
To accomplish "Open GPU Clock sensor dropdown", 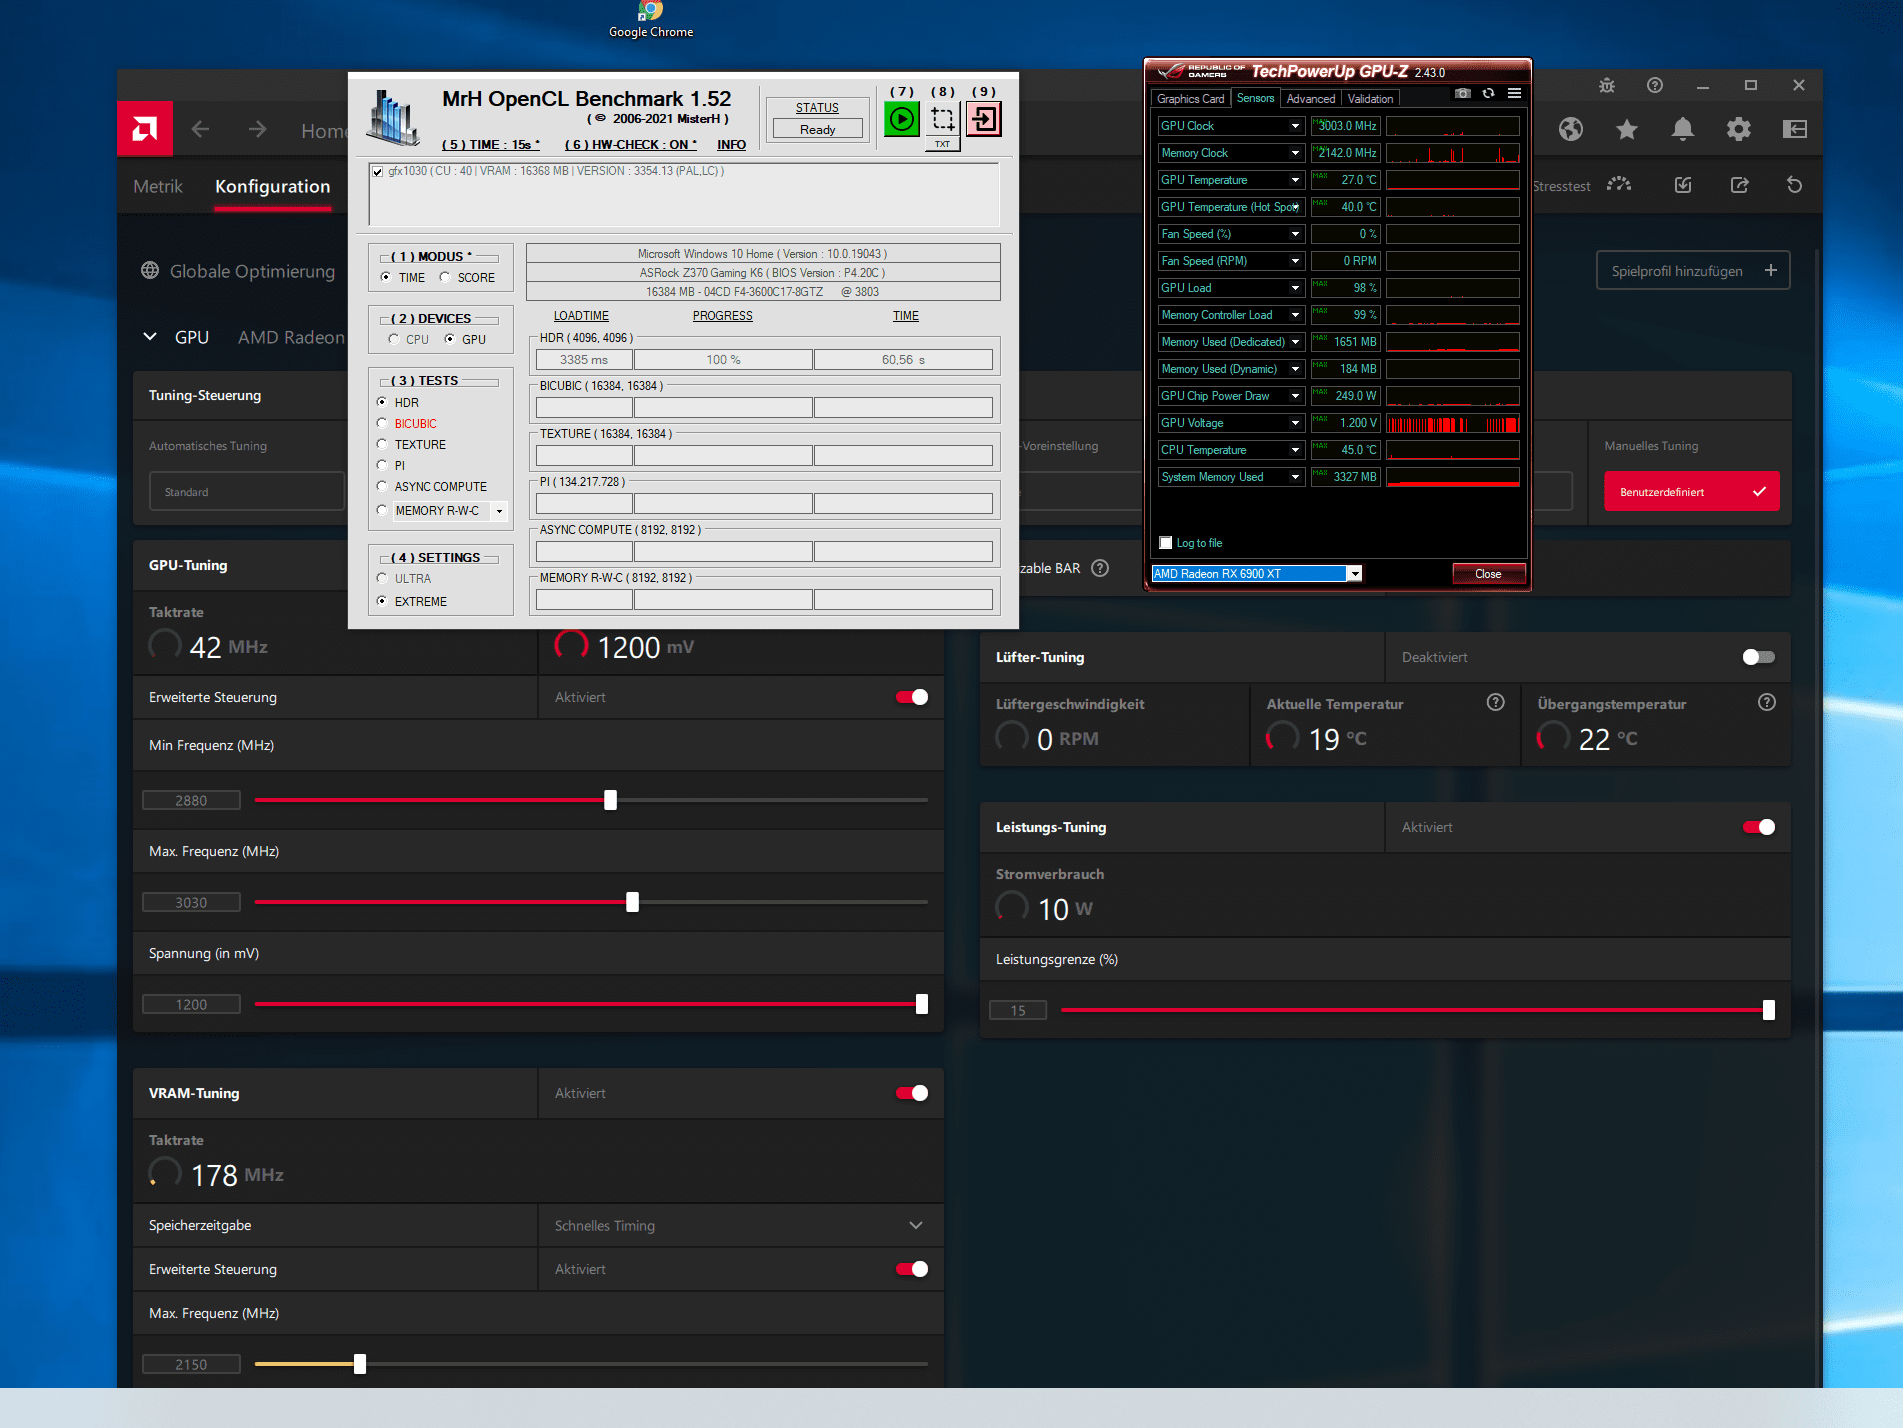I will pos(1295,126).
